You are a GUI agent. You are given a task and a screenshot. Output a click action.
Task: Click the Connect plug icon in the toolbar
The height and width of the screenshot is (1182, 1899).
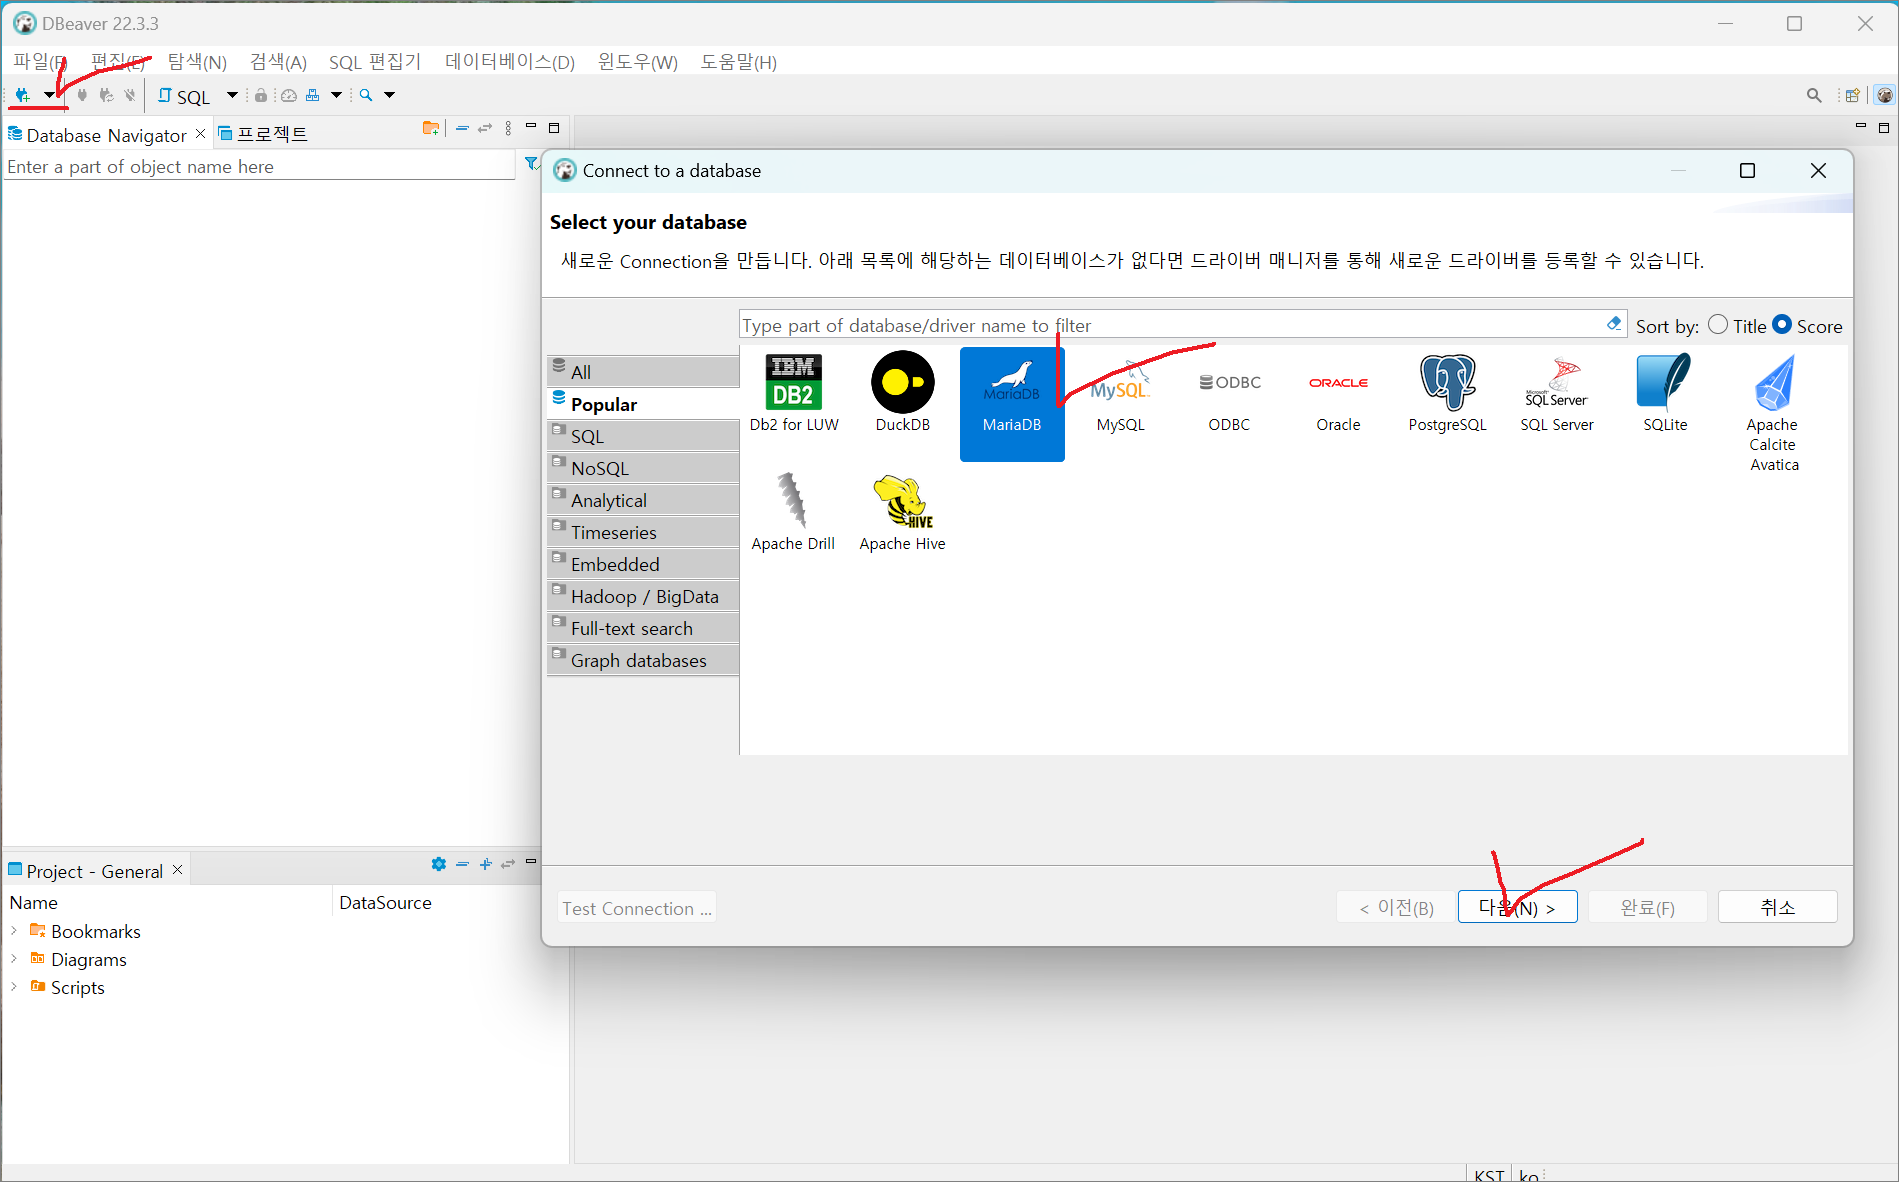82,95
